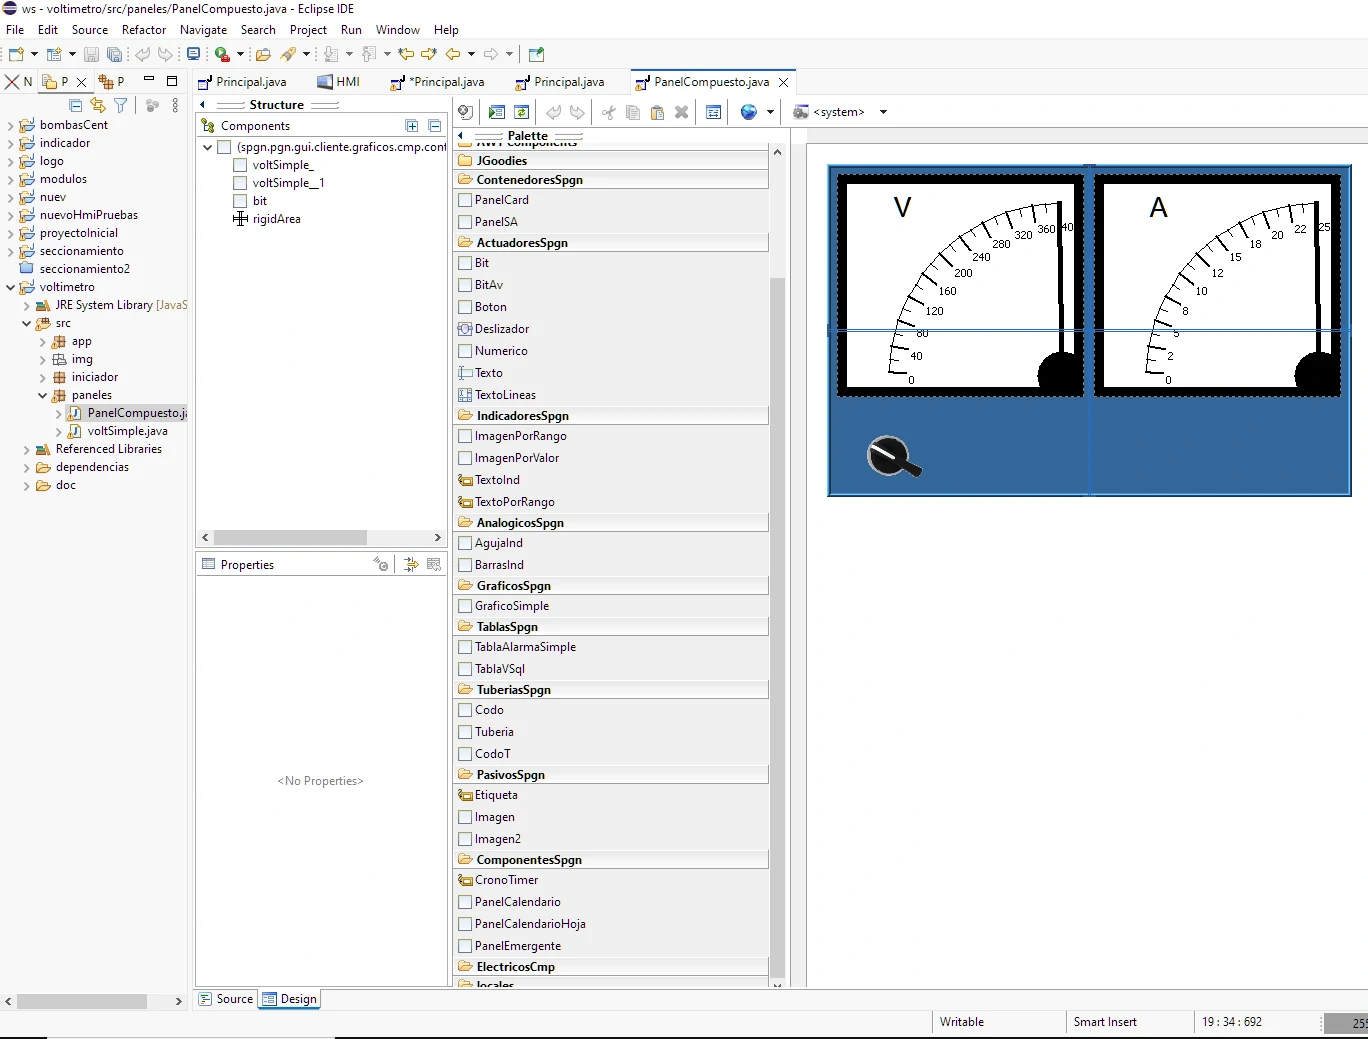Click the Save icon in the main toolbar
This screenshot has width=1368, height=1039.
pos(91,55)
